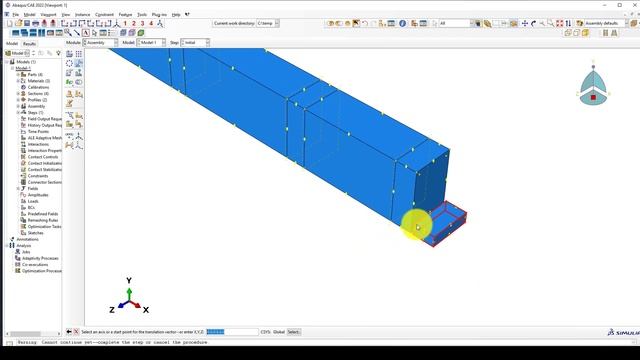Click the Rotate Instance tool icon
This screenshot has width=640, height=360.
pyautogui.click(x=69, y=73)
